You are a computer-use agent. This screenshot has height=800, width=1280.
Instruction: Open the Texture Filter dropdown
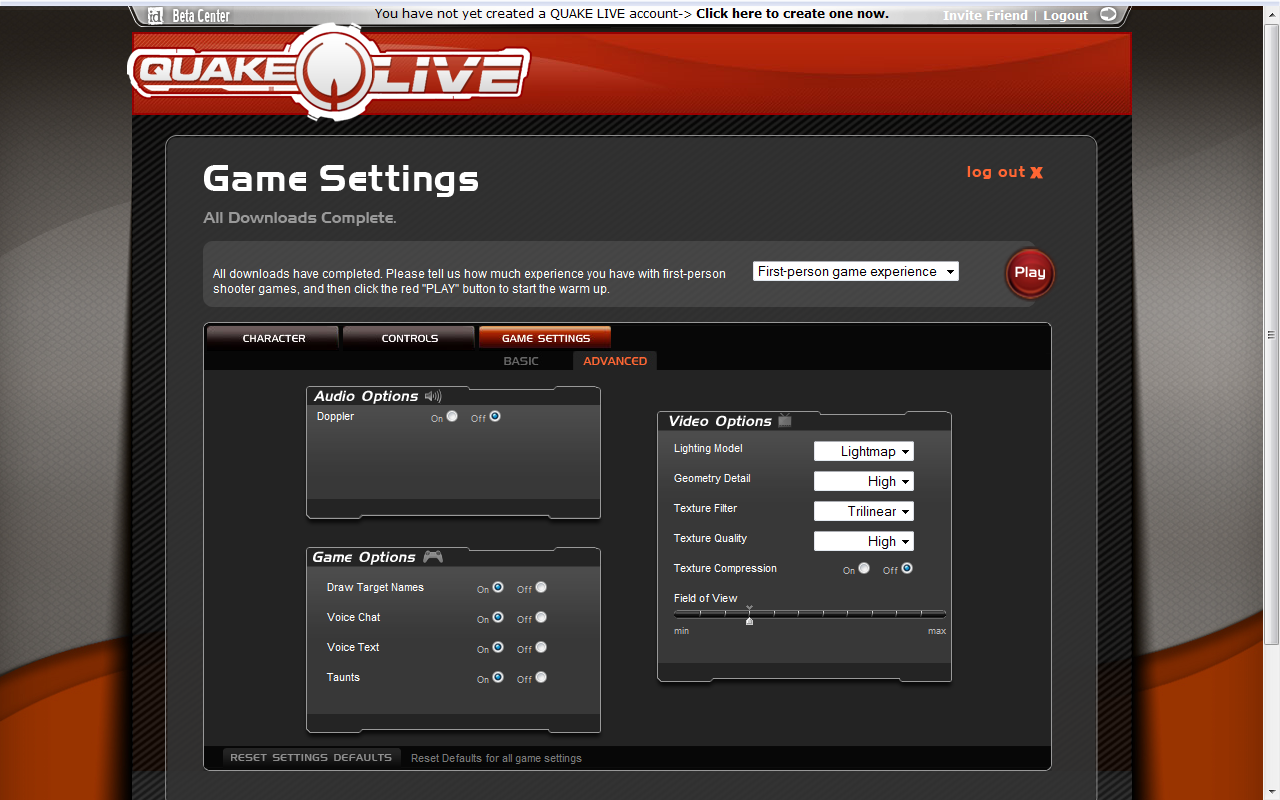coord(864,511)
